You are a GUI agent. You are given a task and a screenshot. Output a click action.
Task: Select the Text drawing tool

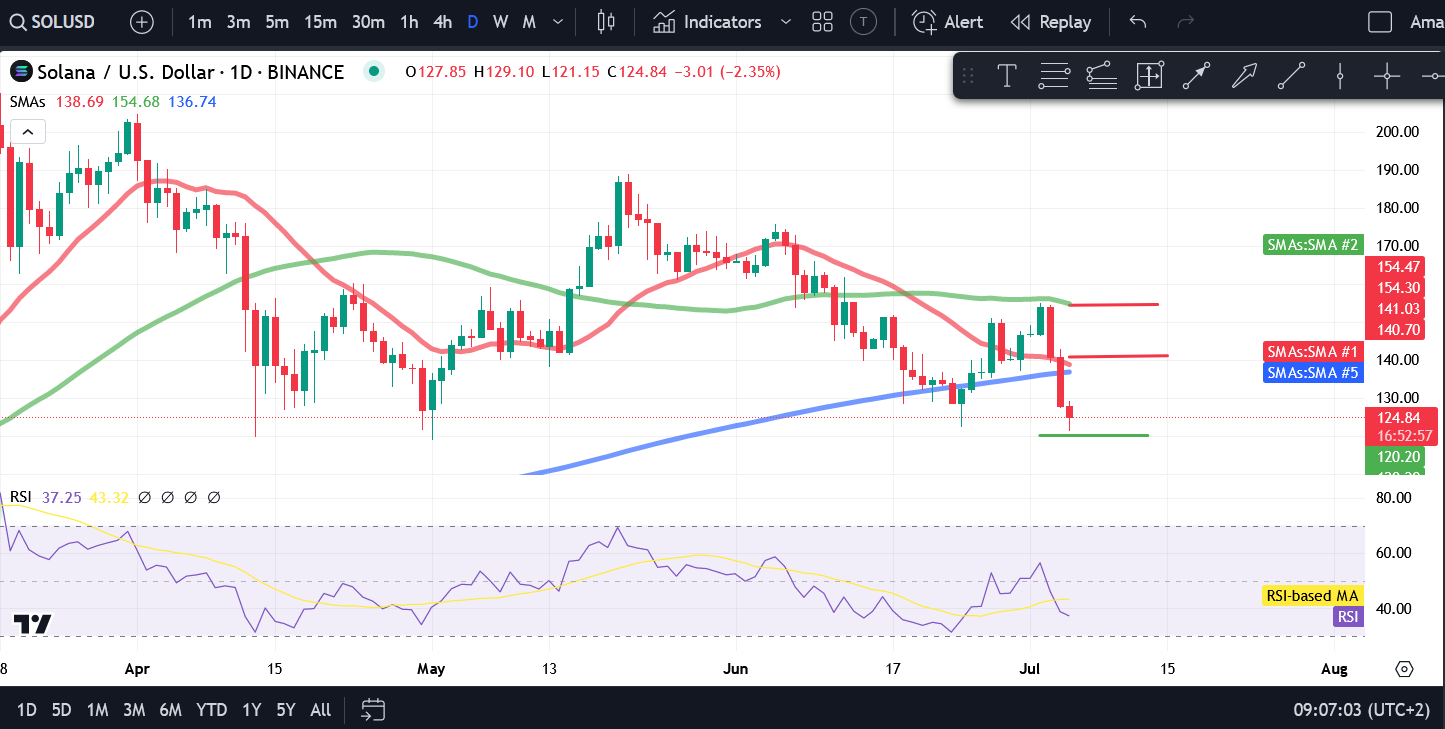tap(1007, 75)
